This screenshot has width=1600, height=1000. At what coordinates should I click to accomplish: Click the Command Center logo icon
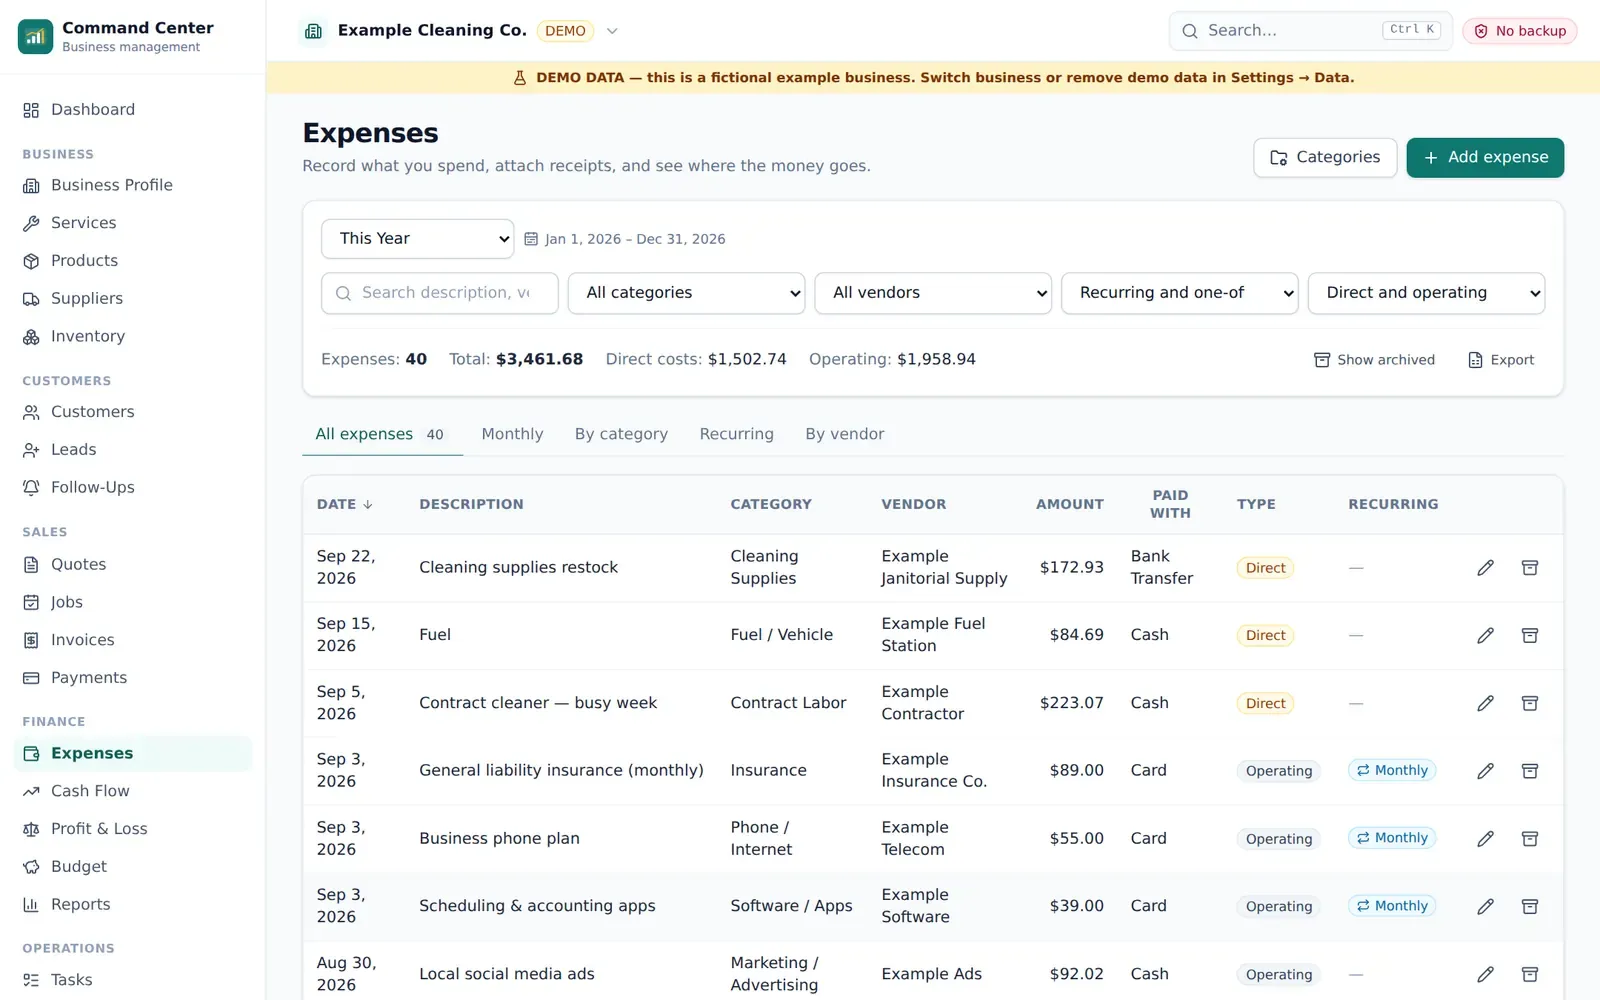35,36
